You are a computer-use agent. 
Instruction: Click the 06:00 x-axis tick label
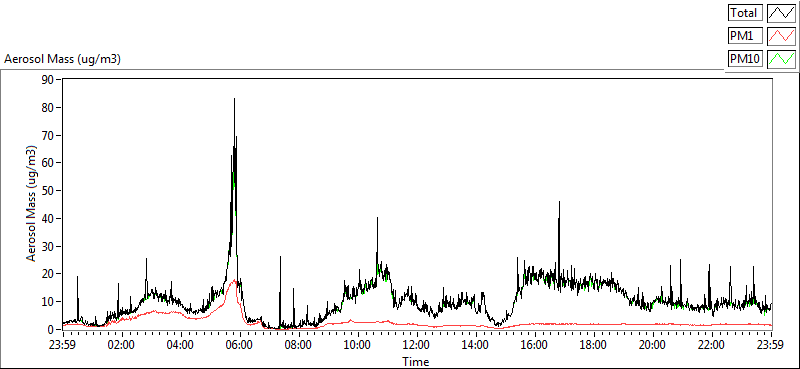pyautogui.click(x=239, y=345)
